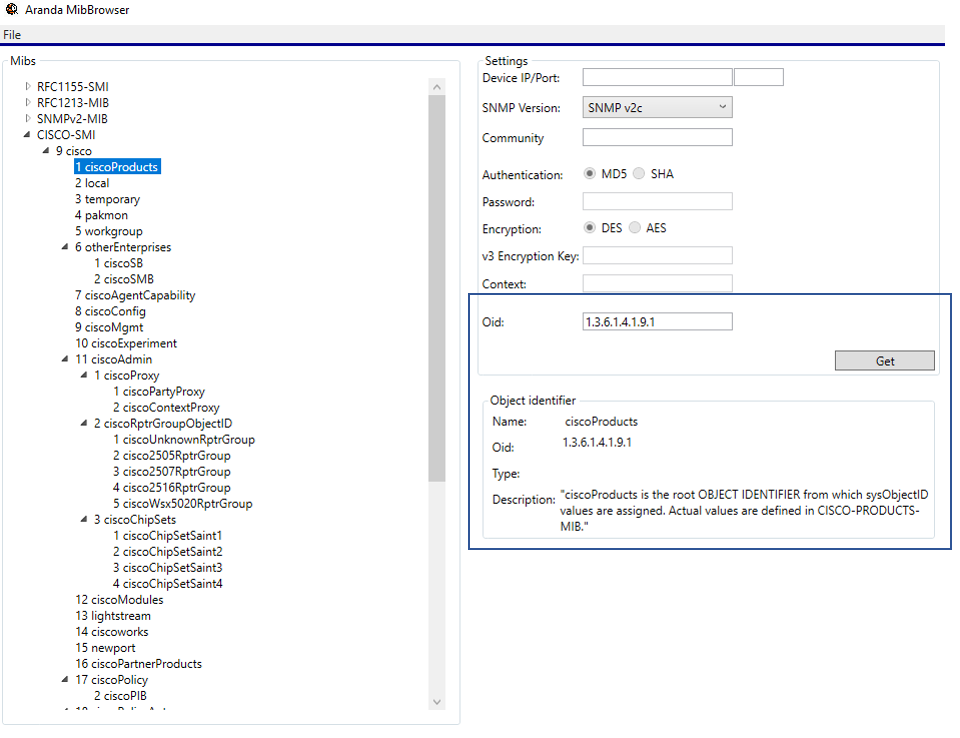
Task: Select DES encryption radio button
Action: point(589,228)
